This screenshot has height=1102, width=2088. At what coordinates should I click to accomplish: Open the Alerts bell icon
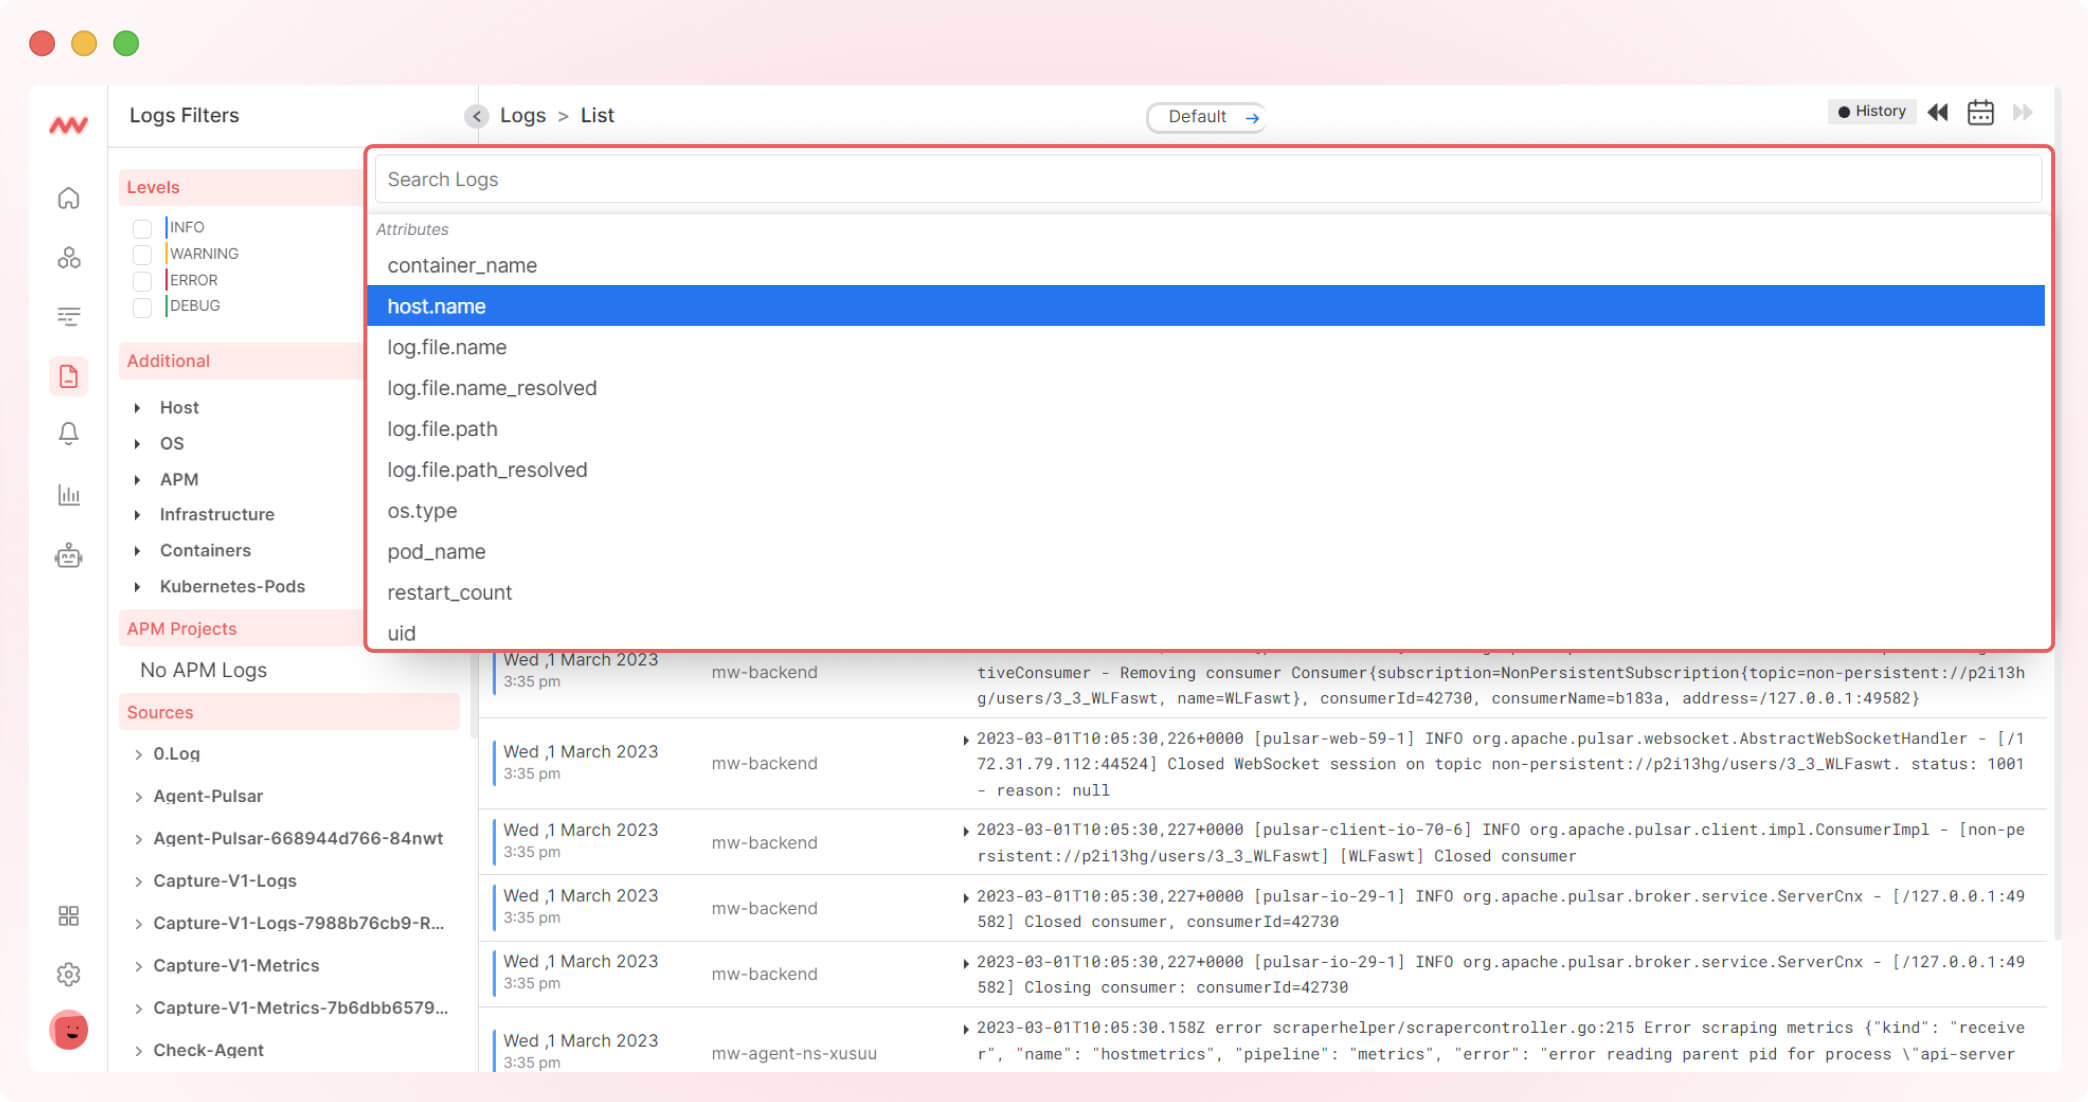click(x=68, y=434)
